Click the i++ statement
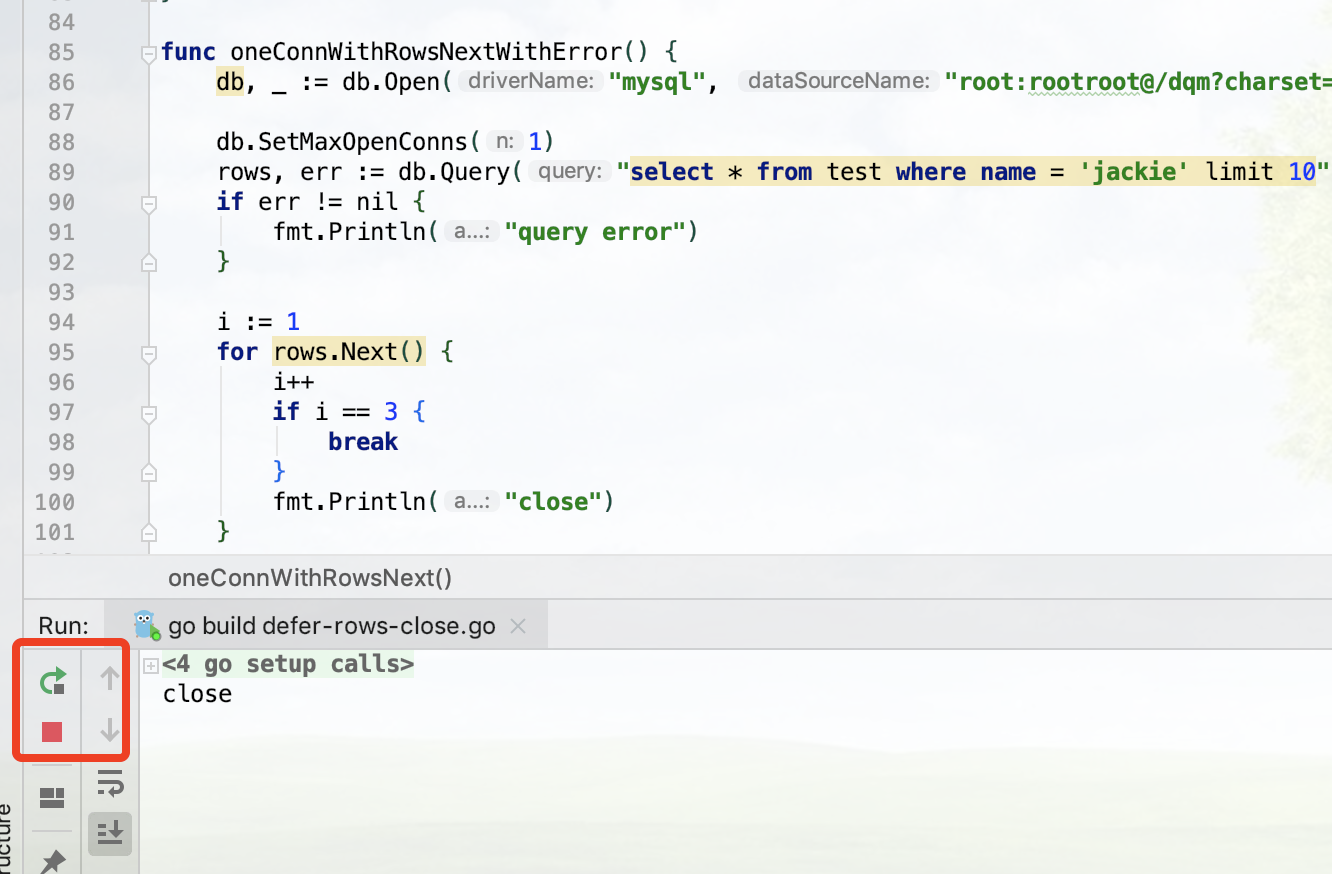Screen dimensions: 1332x874 pos(294,382)
